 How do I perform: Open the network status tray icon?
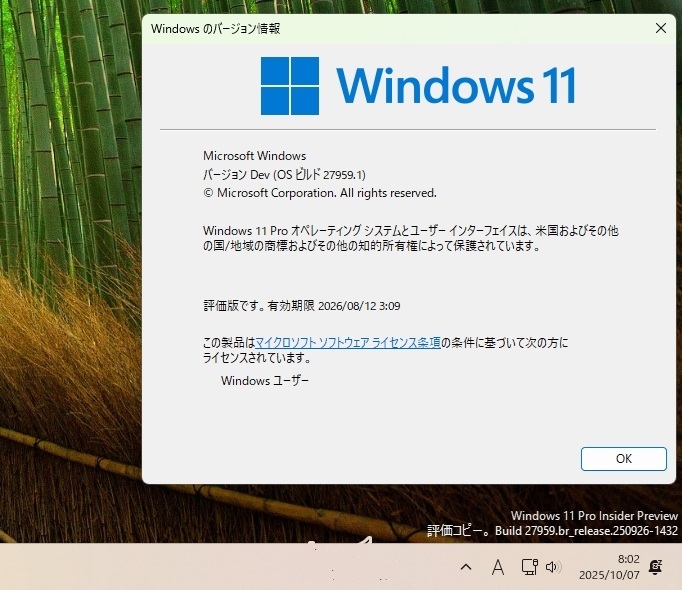coord(529,567)
